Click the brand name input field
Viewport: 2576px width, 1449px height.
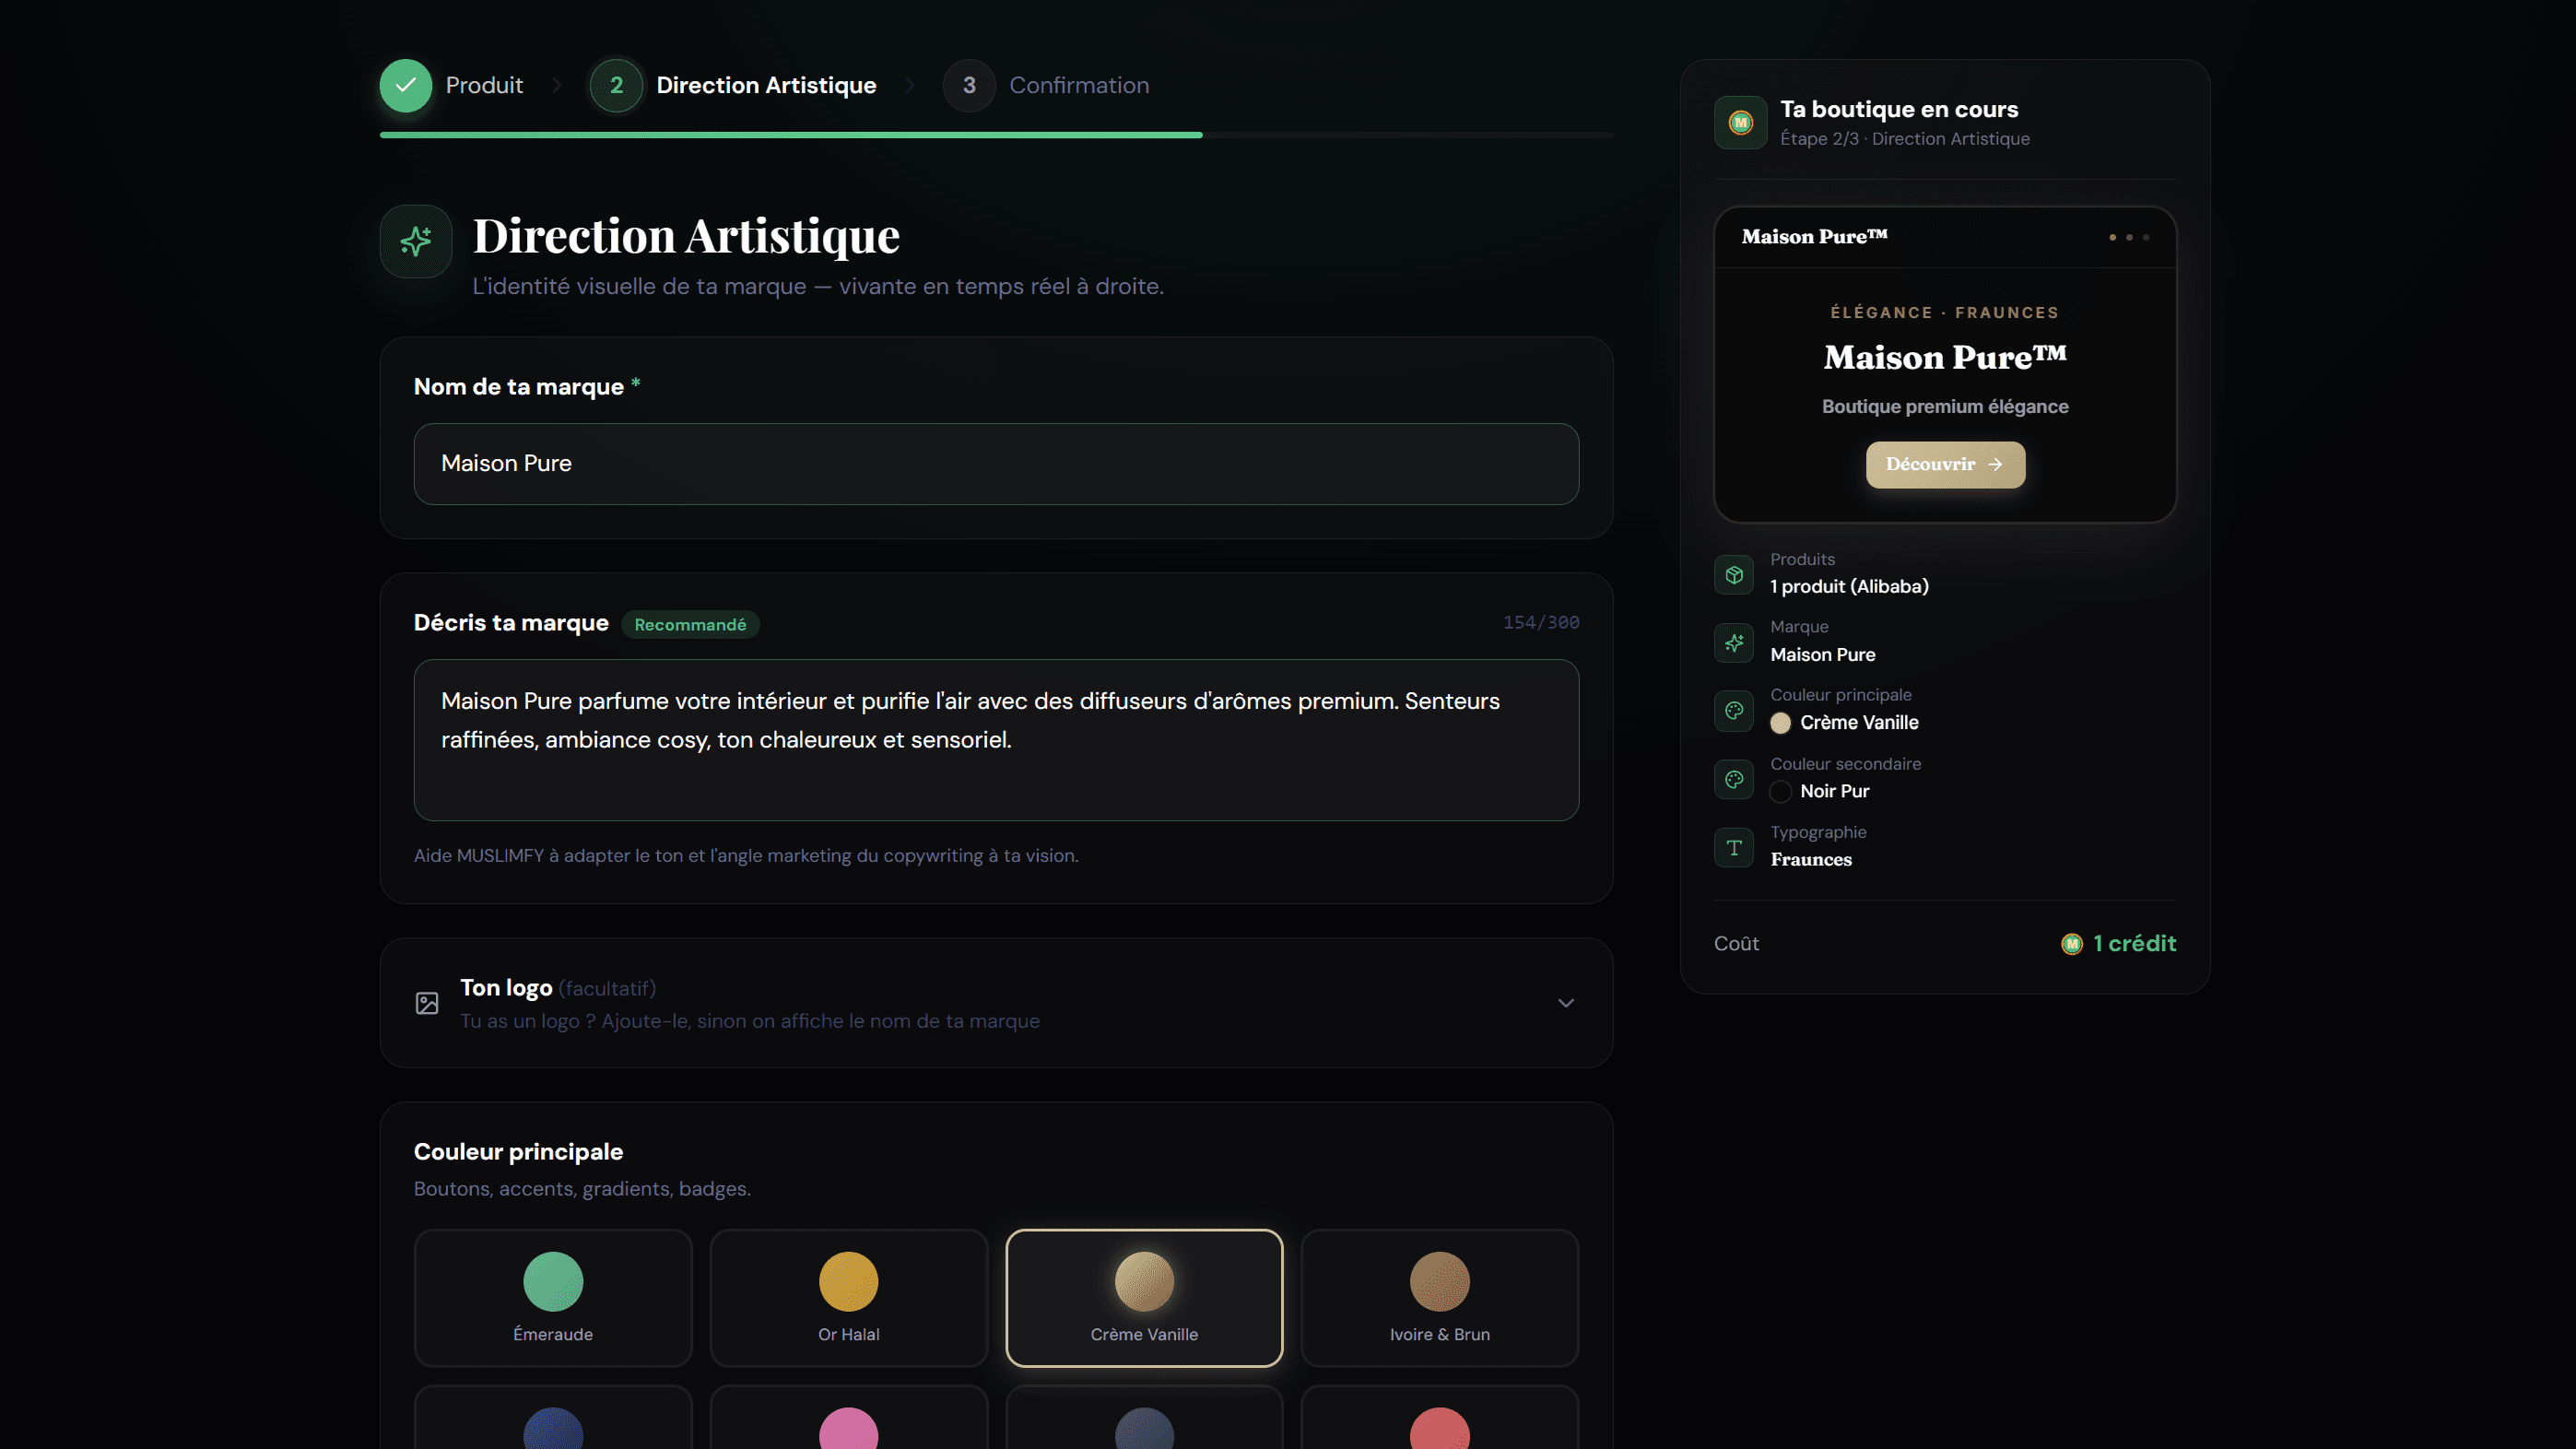pos(996,464)
